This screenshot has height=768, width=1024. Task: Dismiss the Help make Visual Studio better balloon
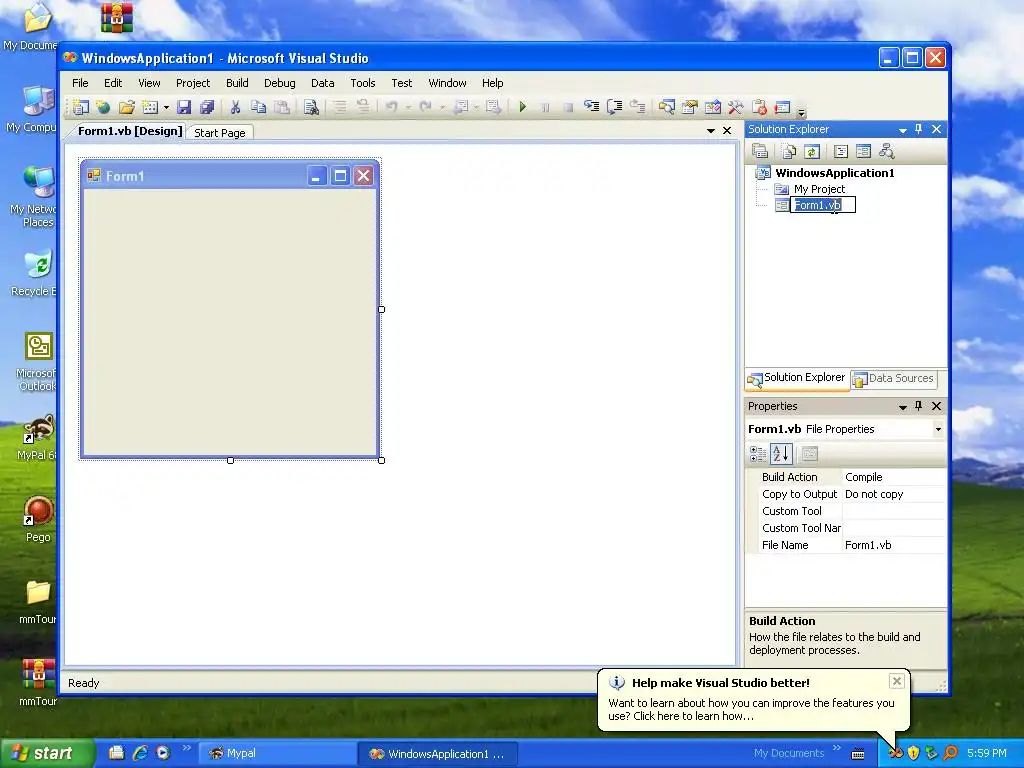[897, 681]
